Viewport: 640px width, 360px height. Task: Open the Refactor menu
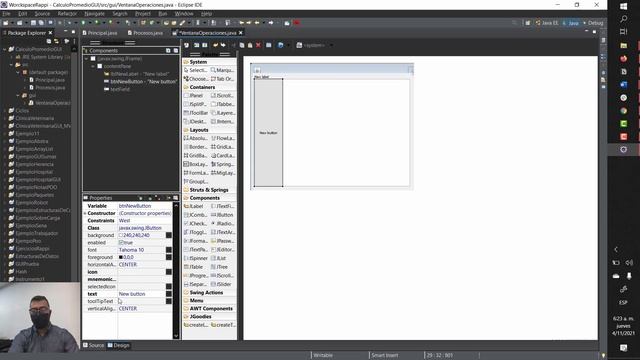click(x=67, y=13)
